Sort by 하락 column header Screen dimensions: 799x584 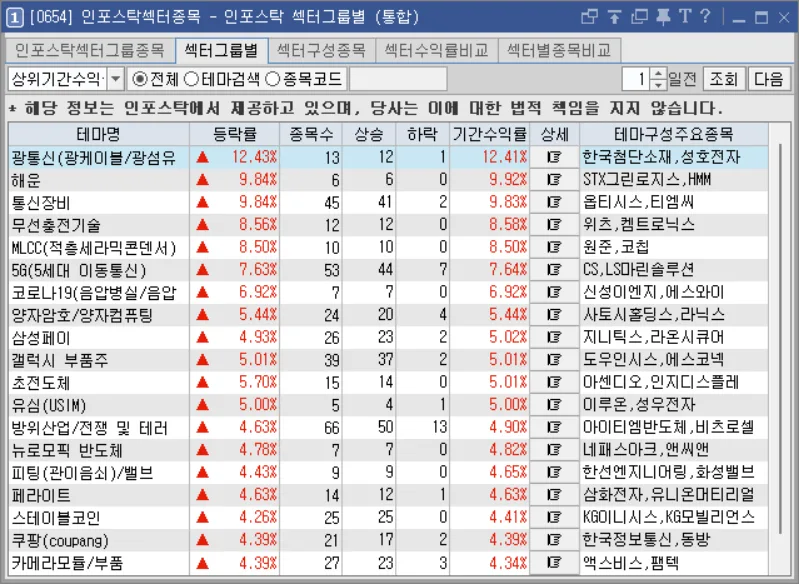pos(422,135)
